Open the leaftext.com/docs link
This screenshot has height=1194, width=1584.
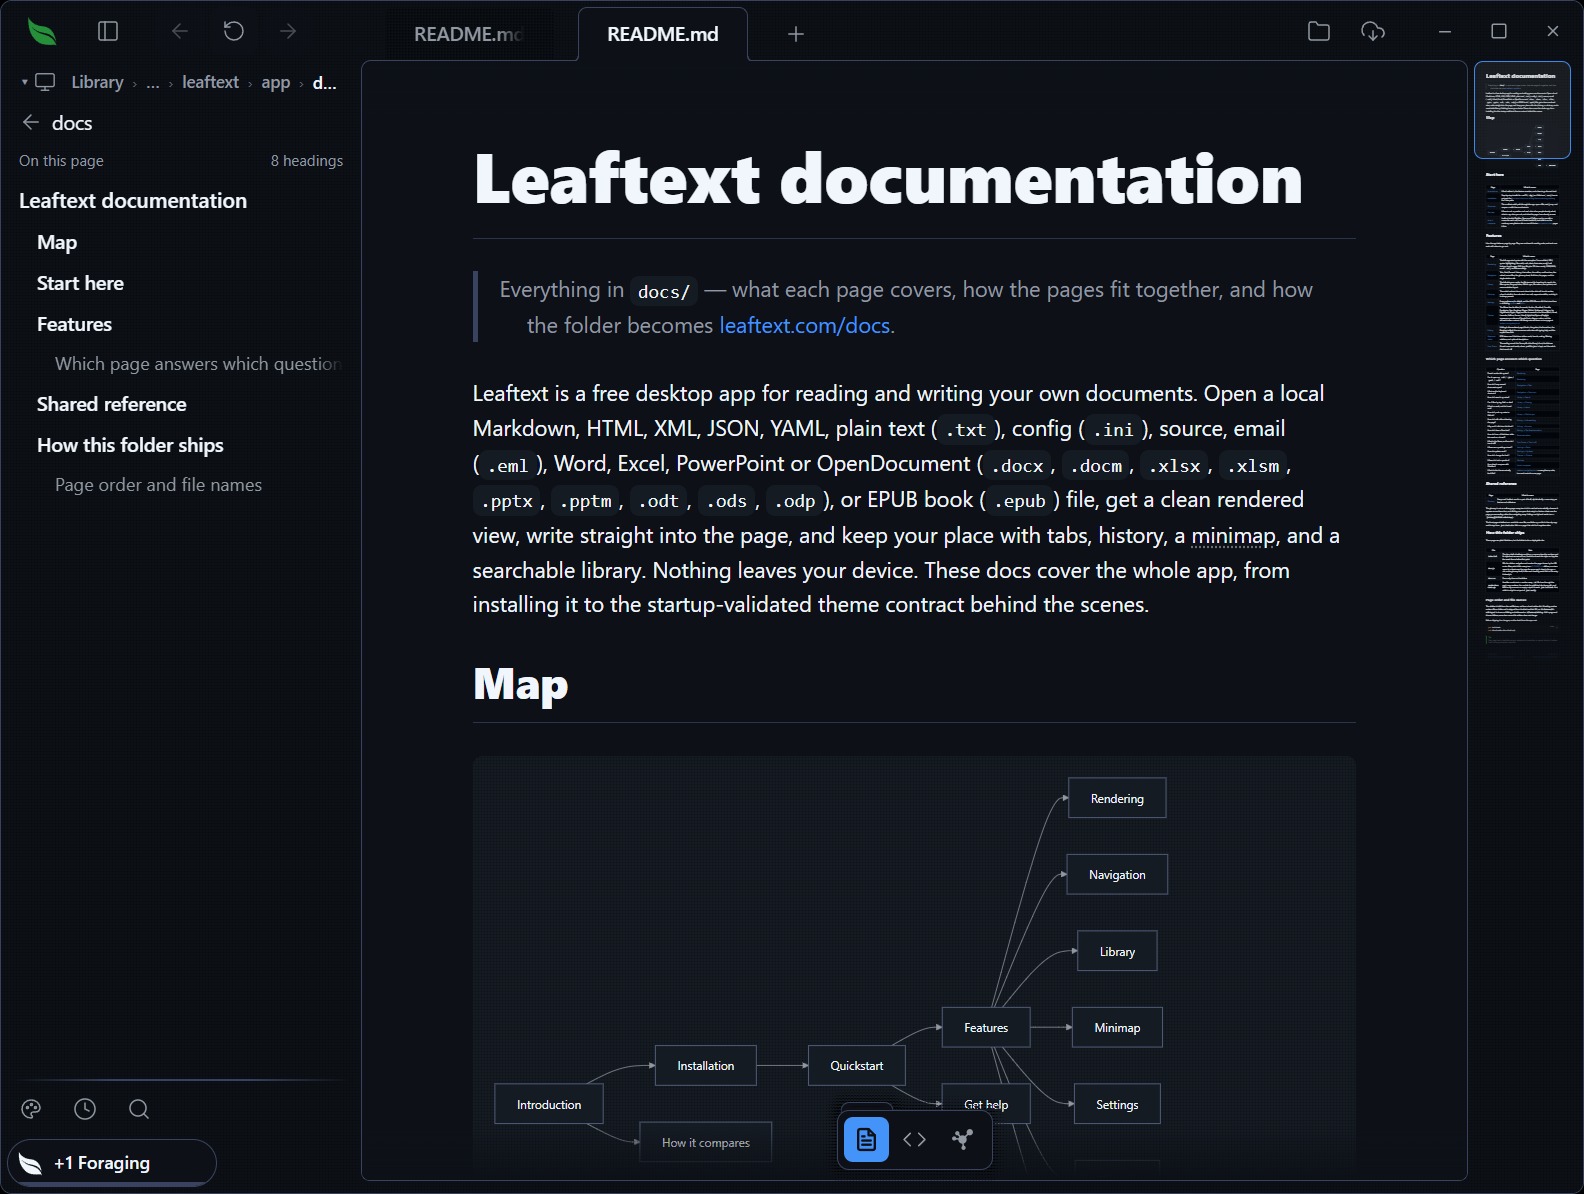tap(804, 326)
